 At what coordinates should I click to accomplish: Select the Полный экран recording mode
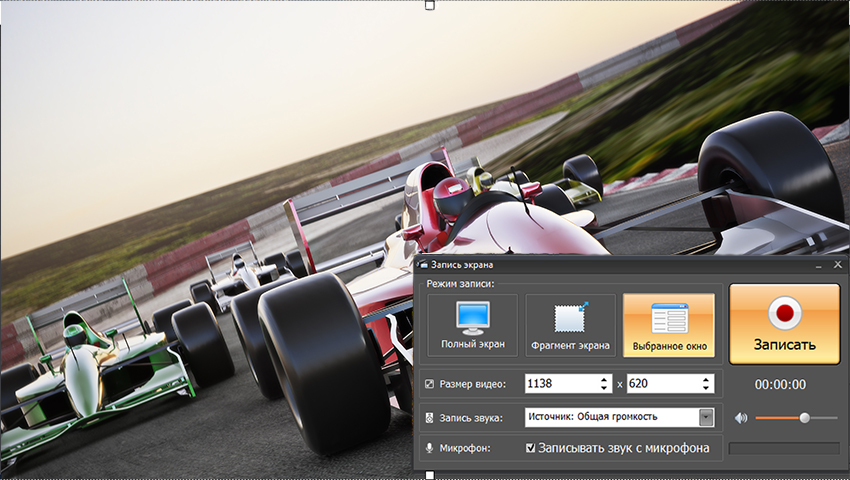[473, 325]
